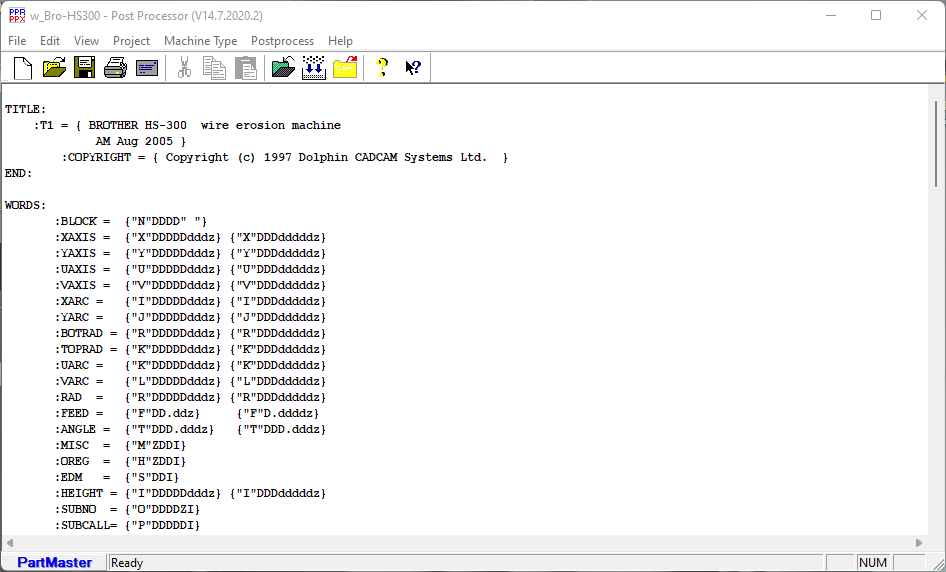Click the :COPYRIGHT line text
Viewport: 946px width, 572px height.
(x=285, y=157)
